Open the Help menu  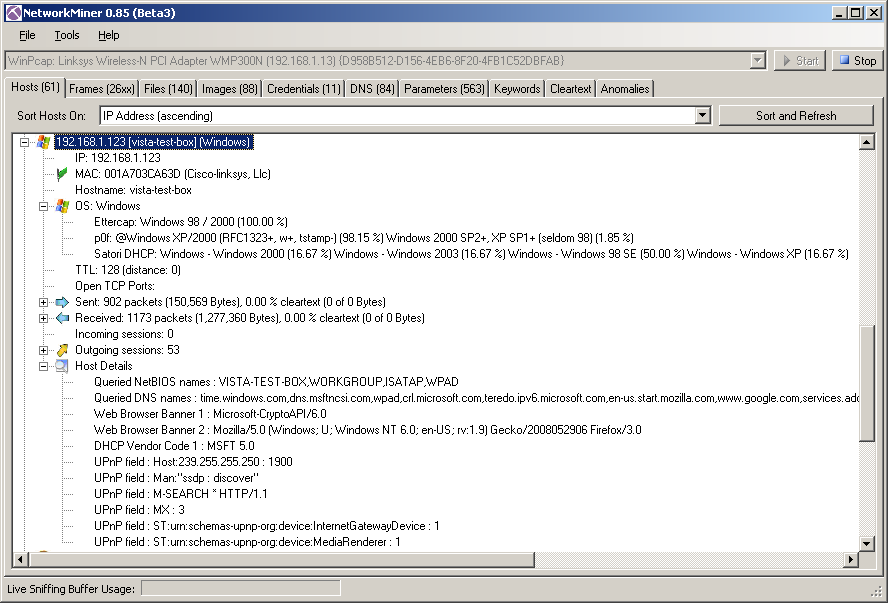click(109, 35)
